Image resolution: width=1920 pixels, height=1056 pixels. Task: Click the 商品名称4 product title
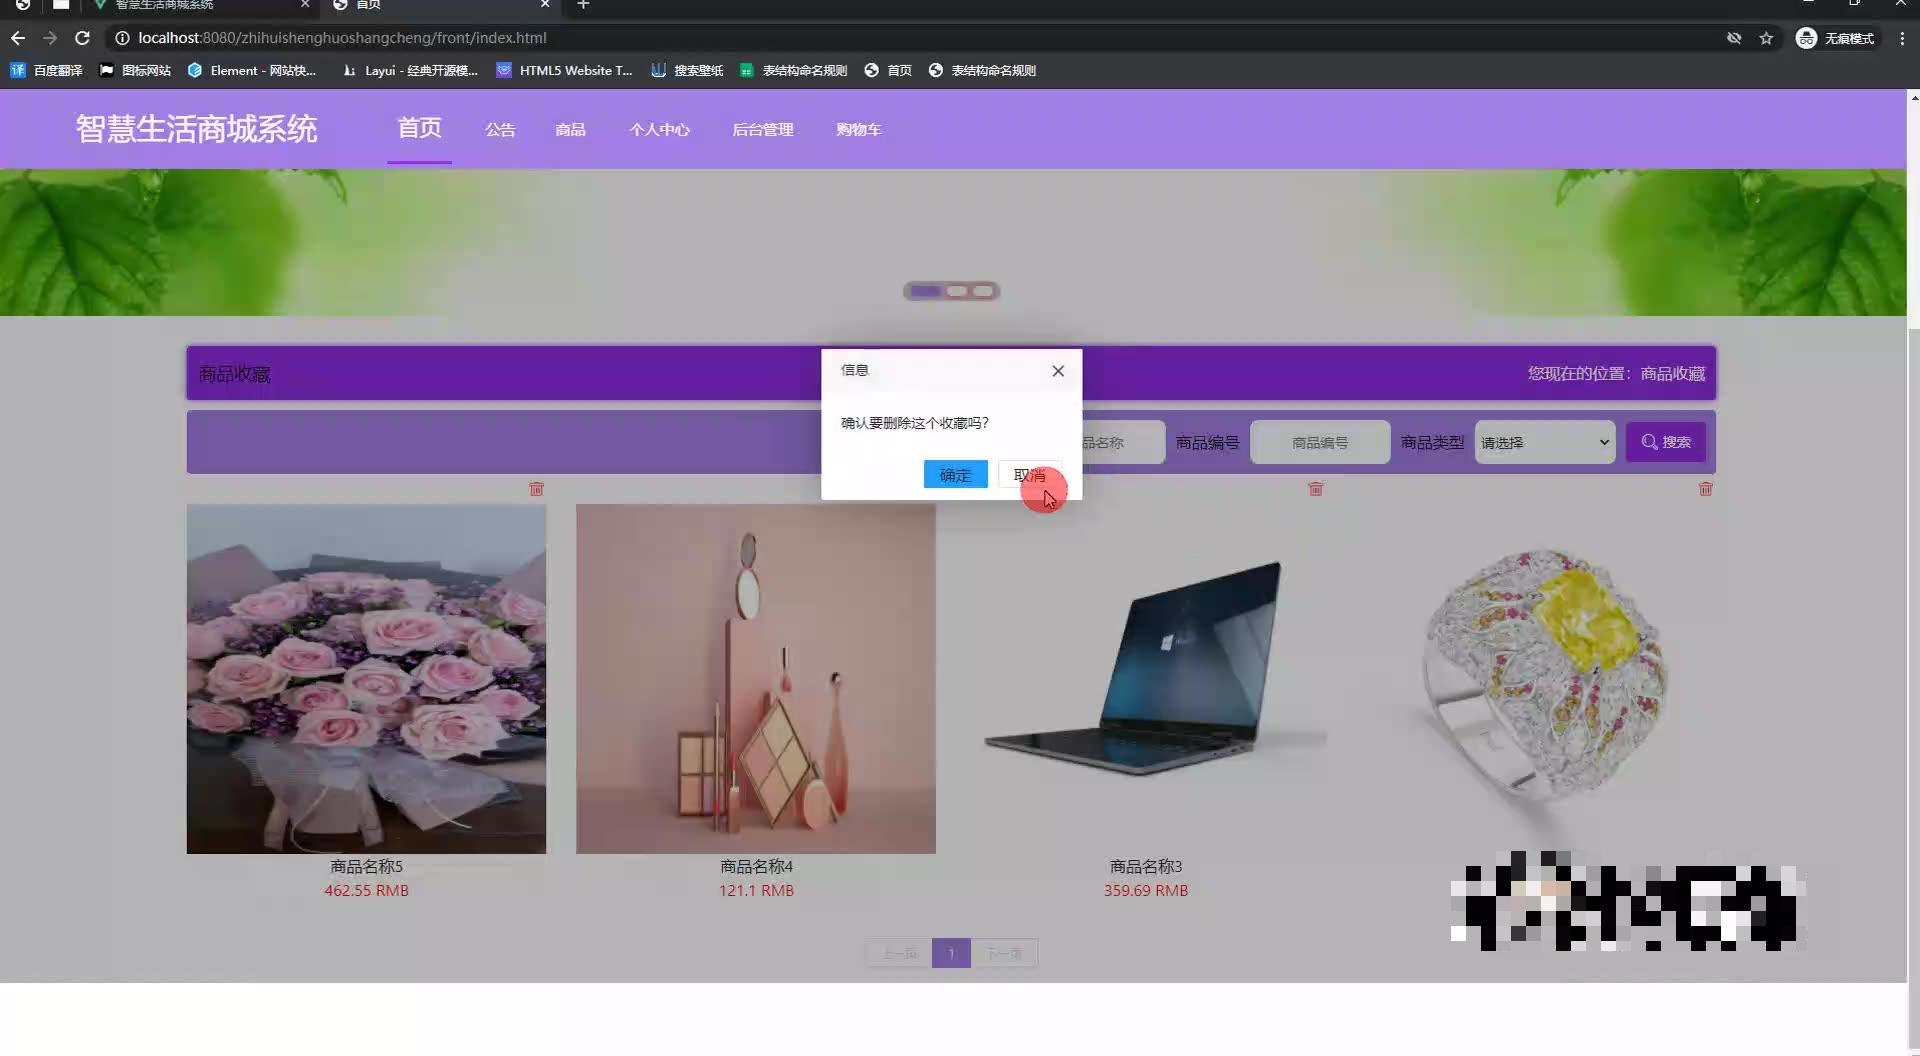tap(756, 866)
